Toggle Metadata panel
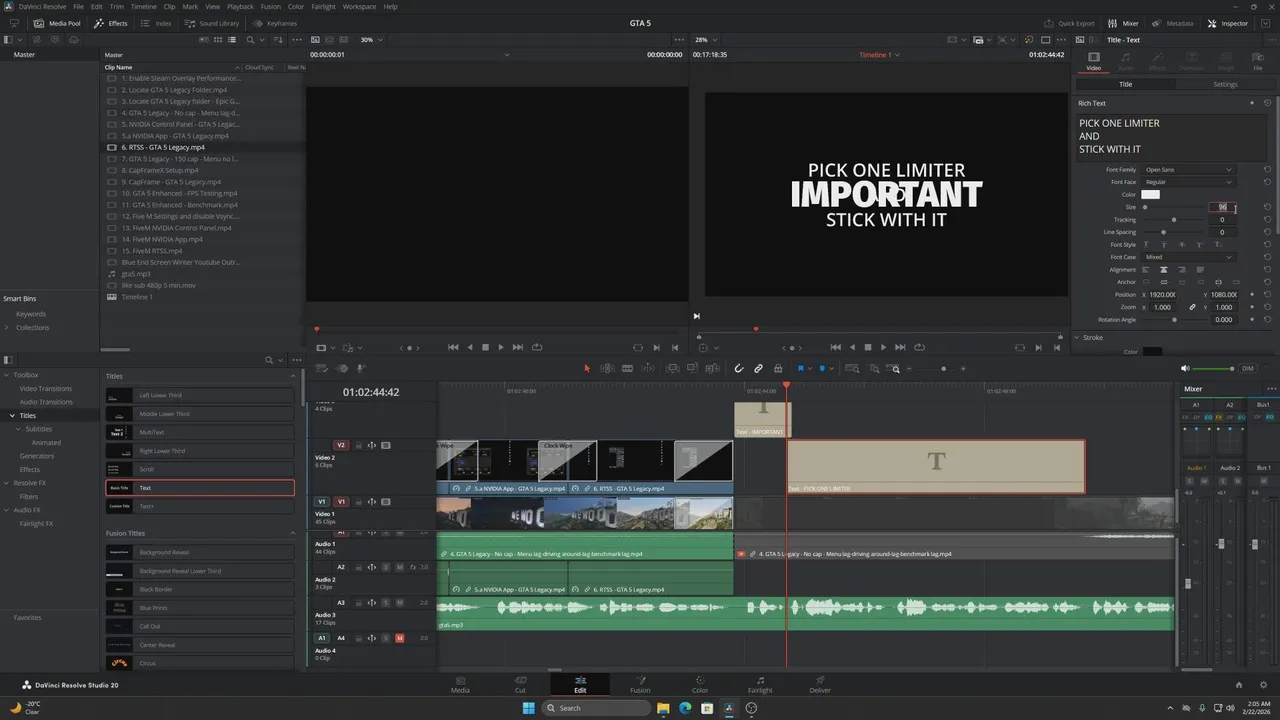This screenshot has width=1280, height=720. [x=1173, y=23]
